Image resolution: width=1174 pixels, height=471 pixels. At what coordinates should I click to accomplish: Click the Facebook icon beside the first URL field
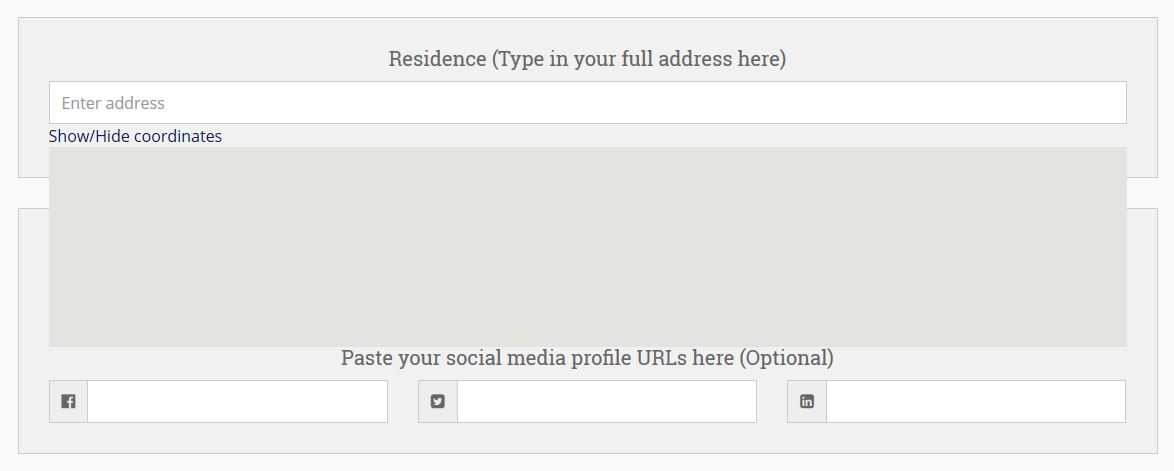click(x=68, y=401)
